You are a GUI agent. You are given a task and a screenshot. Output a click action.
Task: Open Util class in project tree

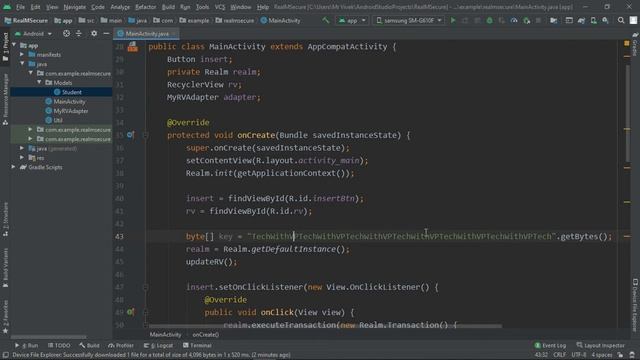[x=58, y=120]
